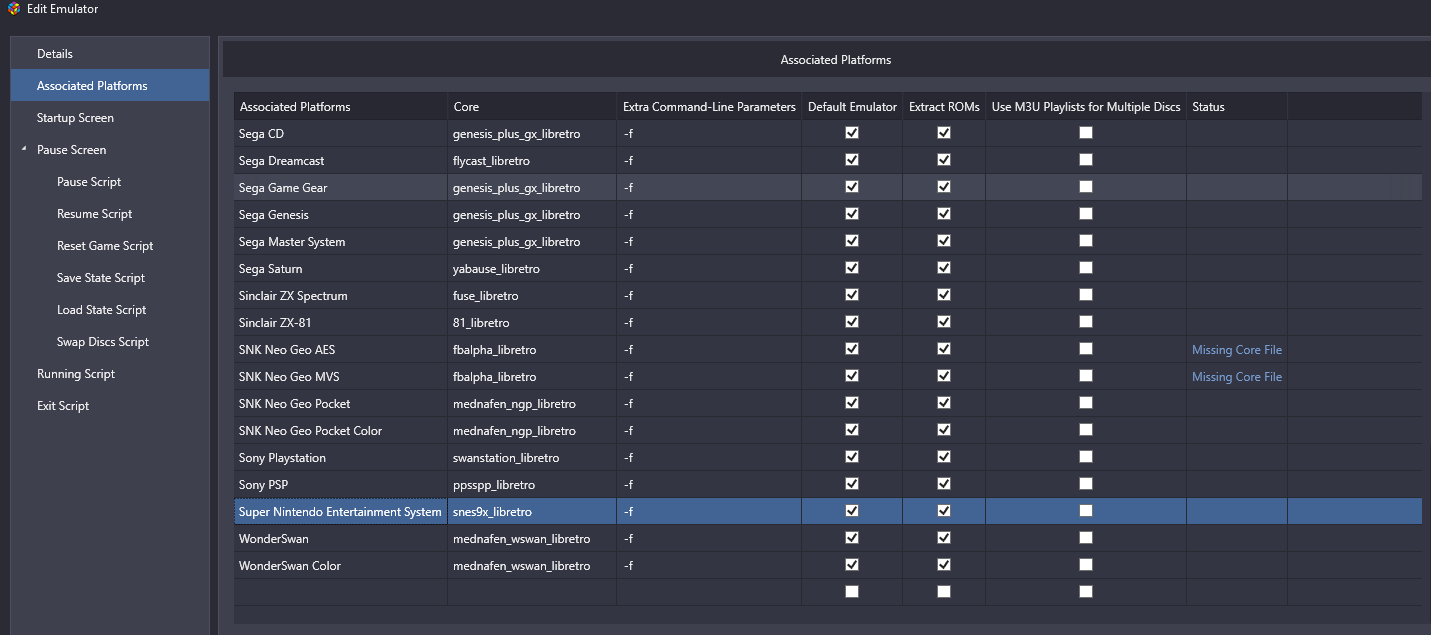Viewport: 1431px width, 635px height.
Task: Select Associated Platforms in the sidebar
Action: point(110,86)
